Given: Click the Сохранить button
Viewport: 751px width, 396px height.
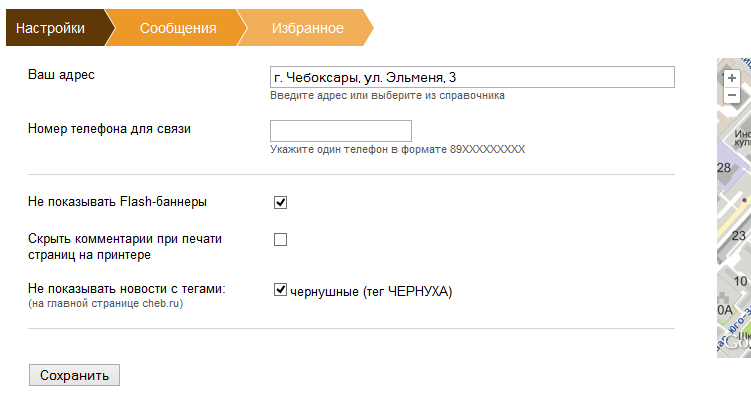Looking at the screenshot, I should coord(74,375).
